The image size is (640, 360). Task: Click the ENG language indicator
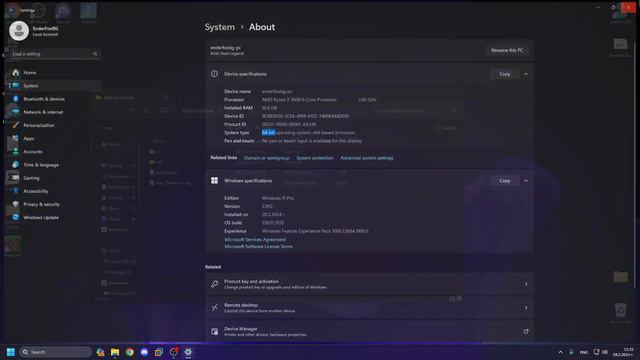(584, 352)
